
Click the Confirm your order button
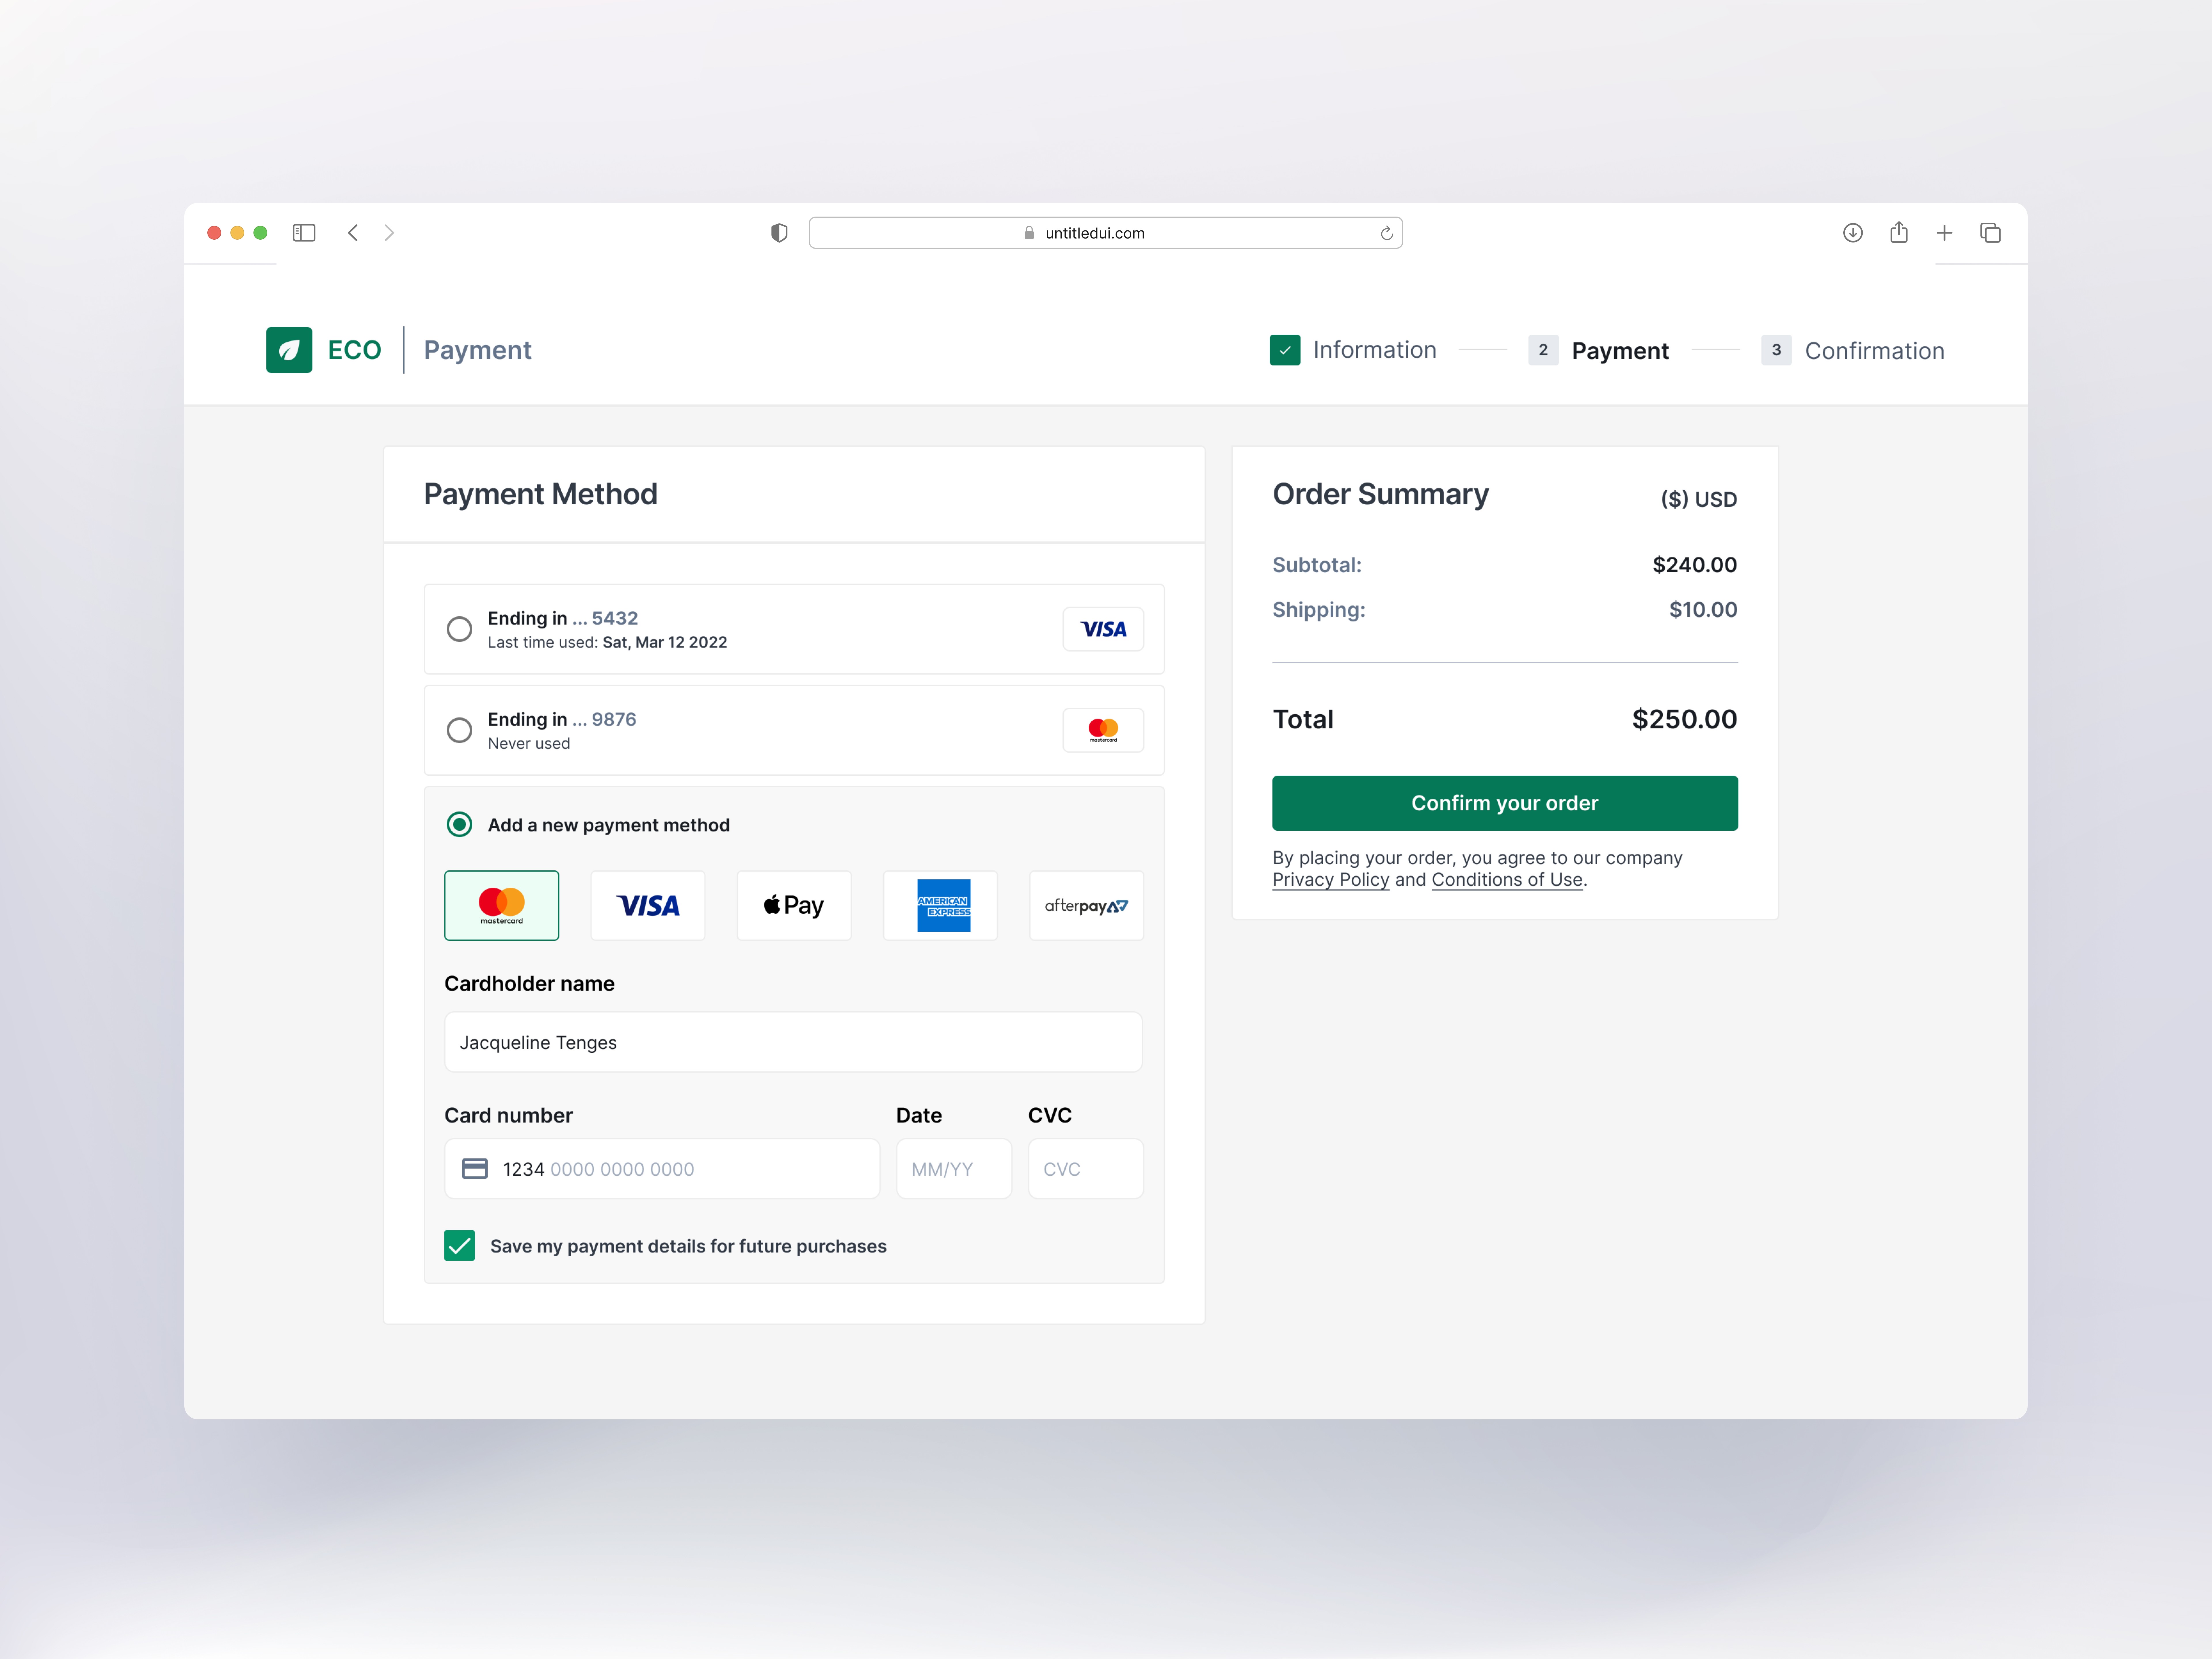pos(1505,803)
